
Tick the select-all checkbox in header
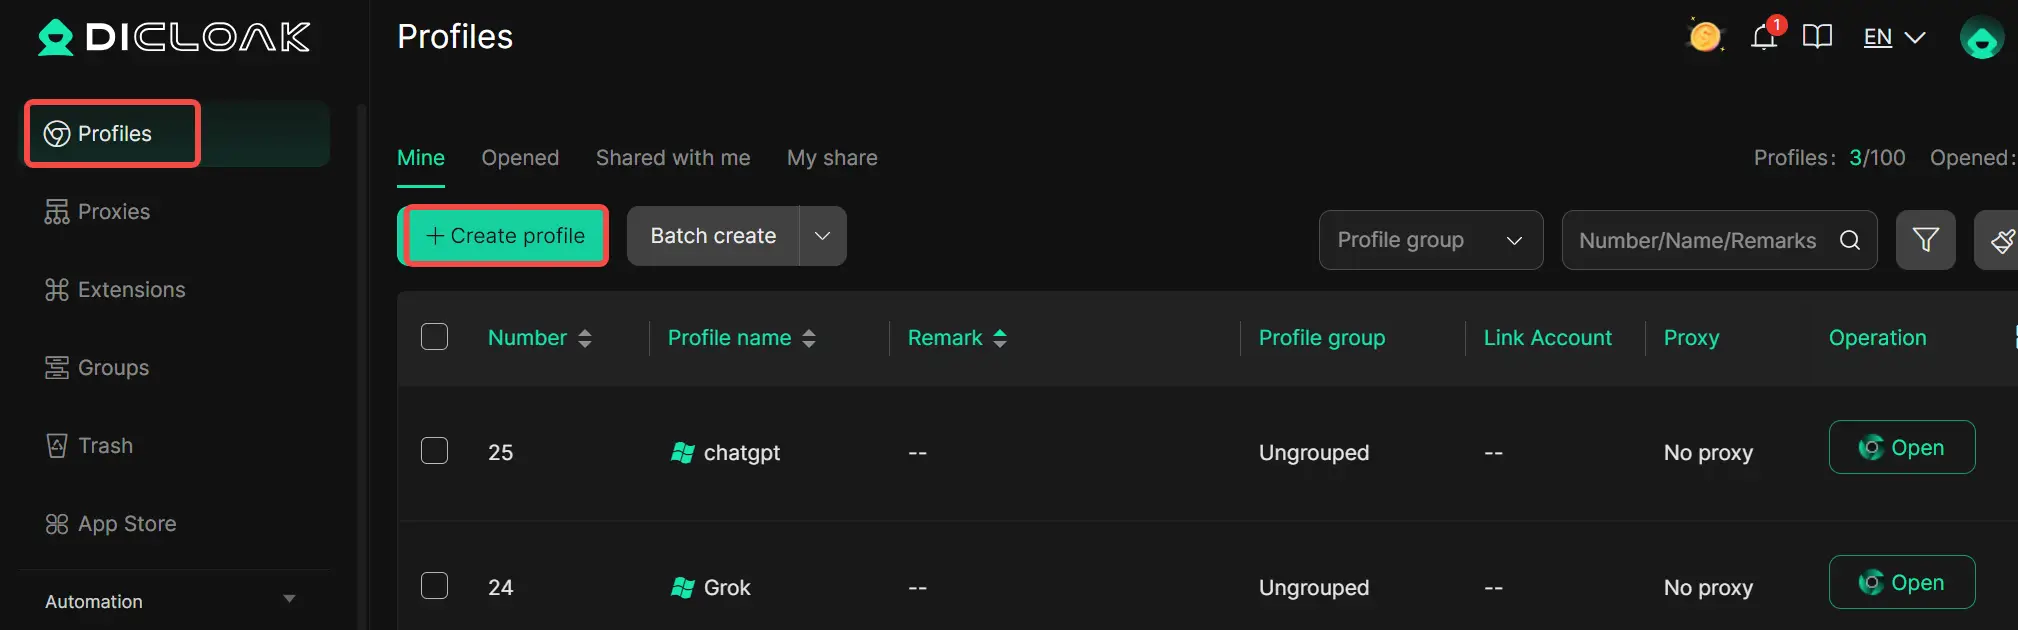click(x=434, y=337)
